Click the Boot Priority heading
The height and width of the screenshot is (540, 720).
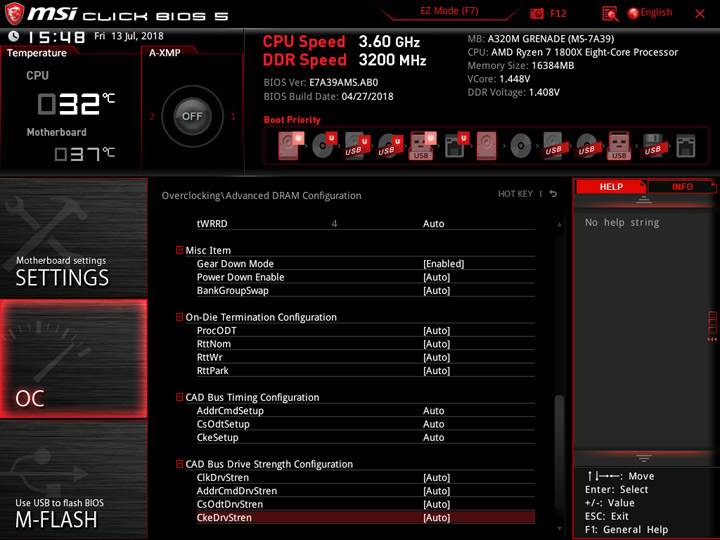(292, 120)
